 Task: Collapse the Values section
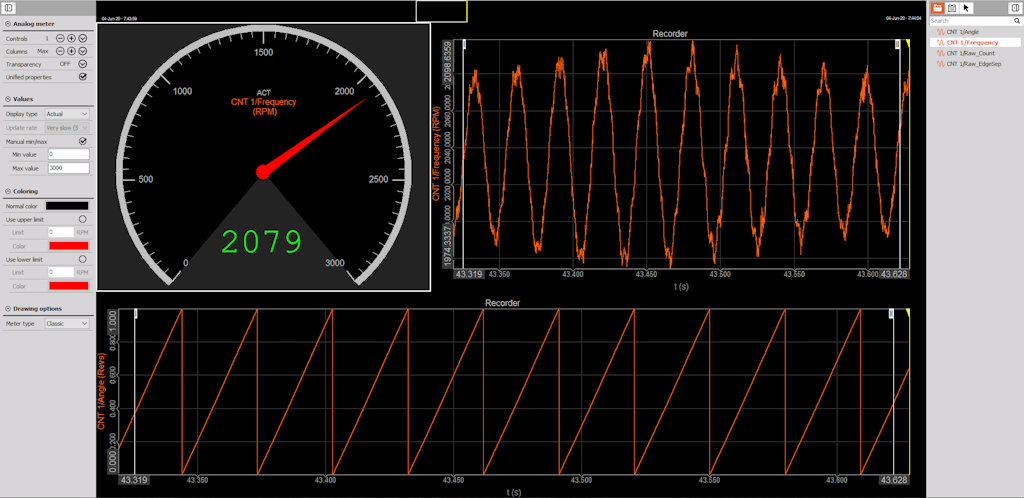[x=7, y=99]
